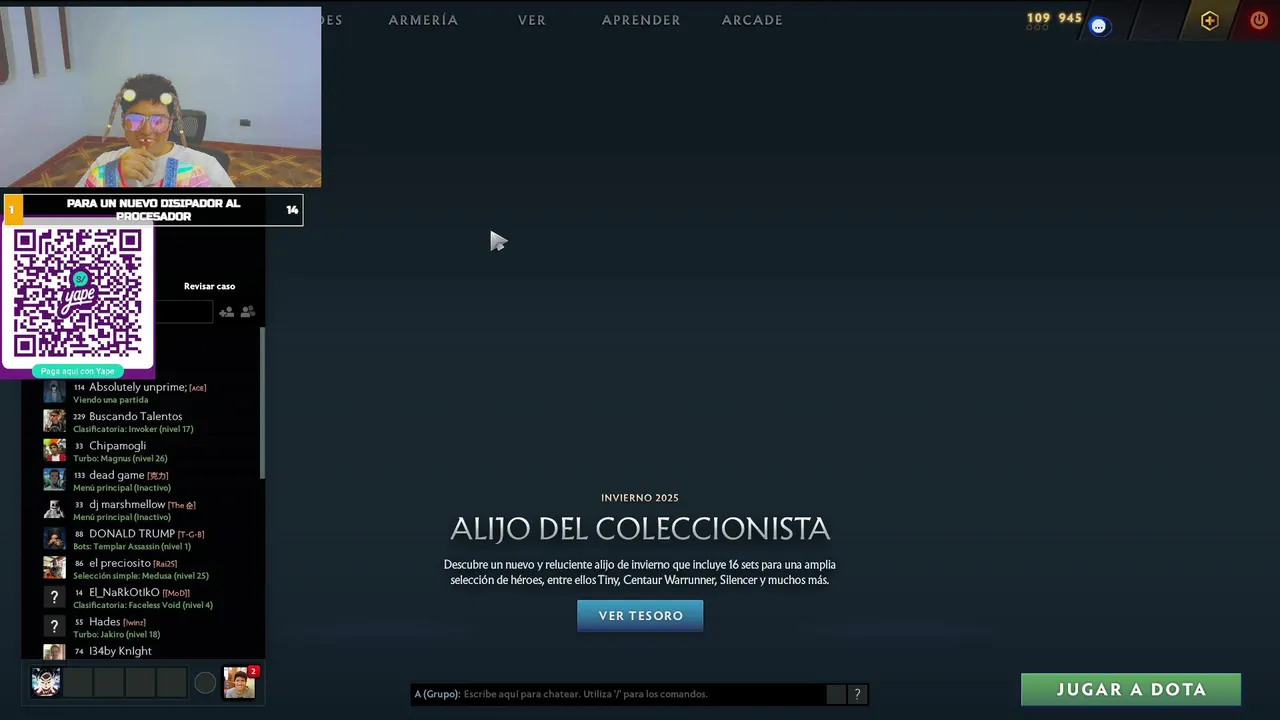Click the group chat input field
Viewport: 1280px width, 720px height.
tap(619, 694)
